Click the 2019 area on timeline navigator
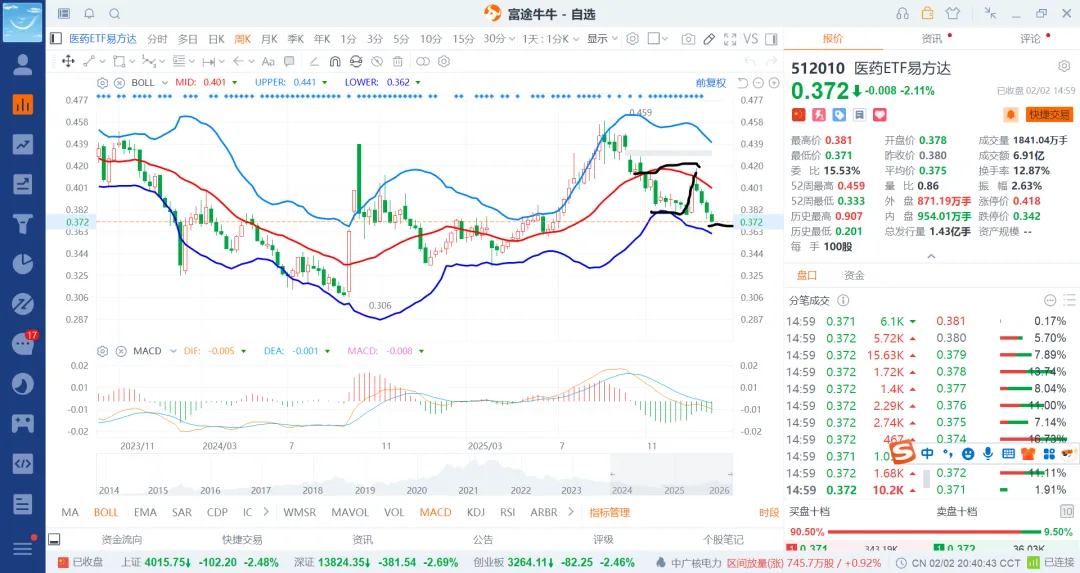 (x=364, y=475)
